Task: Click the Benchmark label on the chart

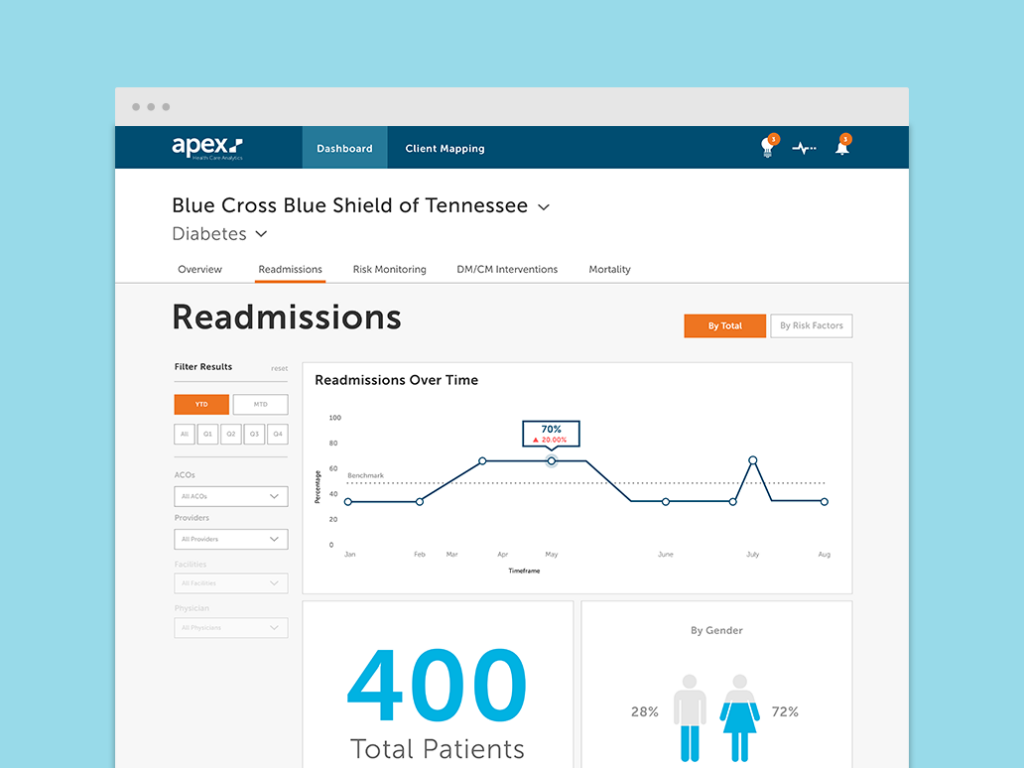Action: [366, 475]
